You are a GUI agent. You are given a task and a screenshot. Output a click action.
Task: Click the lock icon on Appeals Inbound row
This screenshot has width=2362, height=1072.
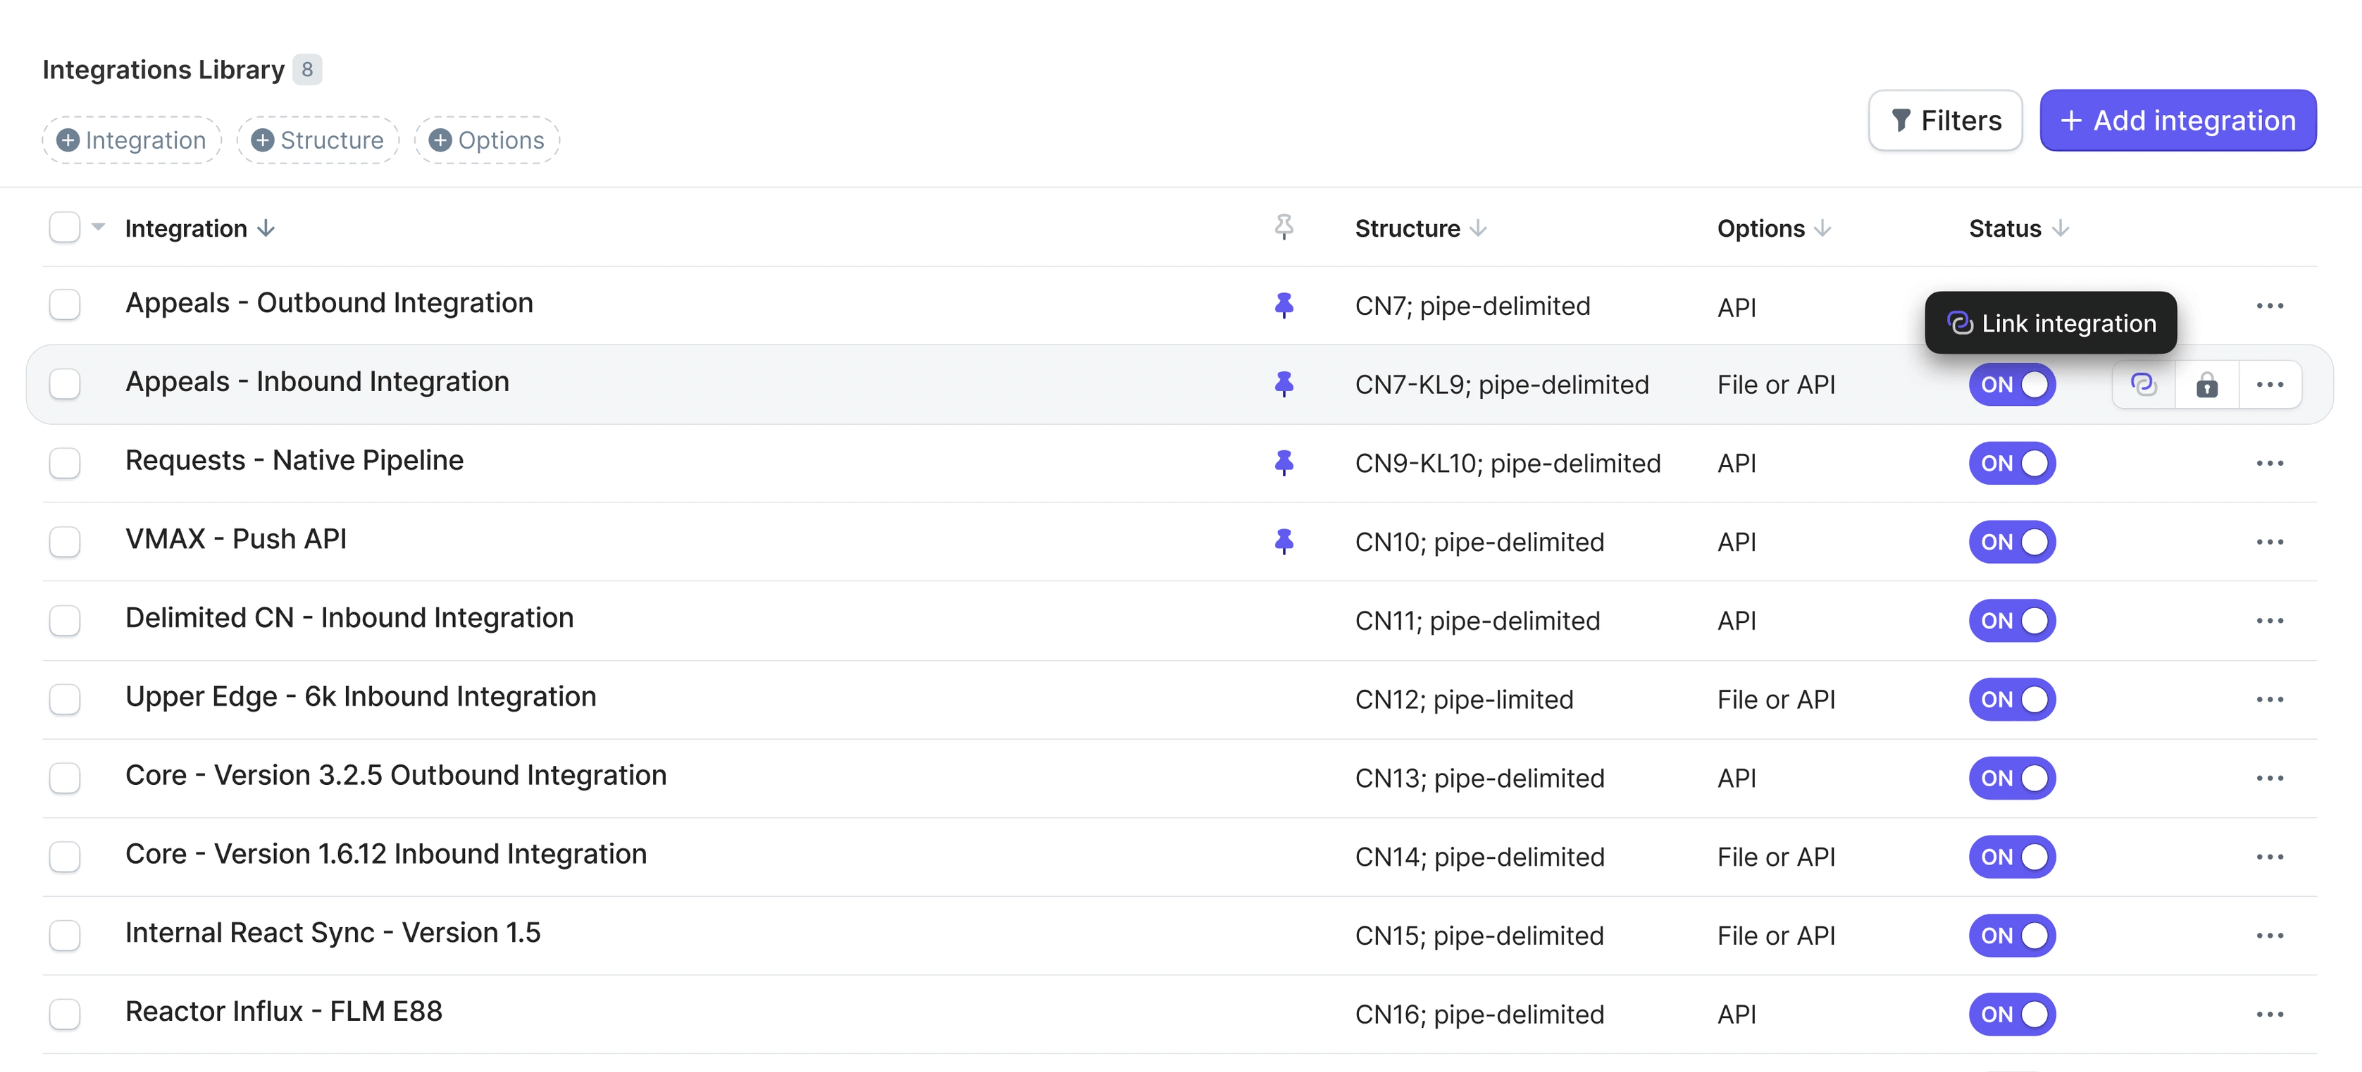point(2206,385)
